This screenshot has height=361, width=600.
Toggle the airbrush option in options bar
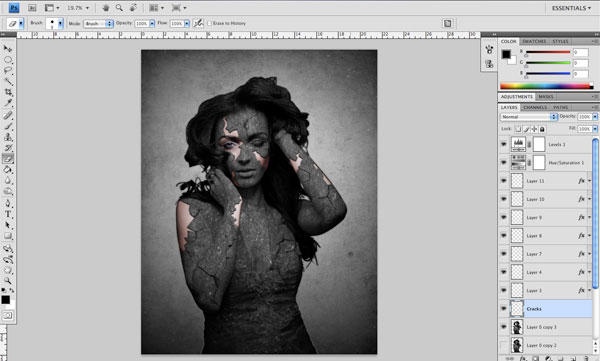(x=198, y=23)
